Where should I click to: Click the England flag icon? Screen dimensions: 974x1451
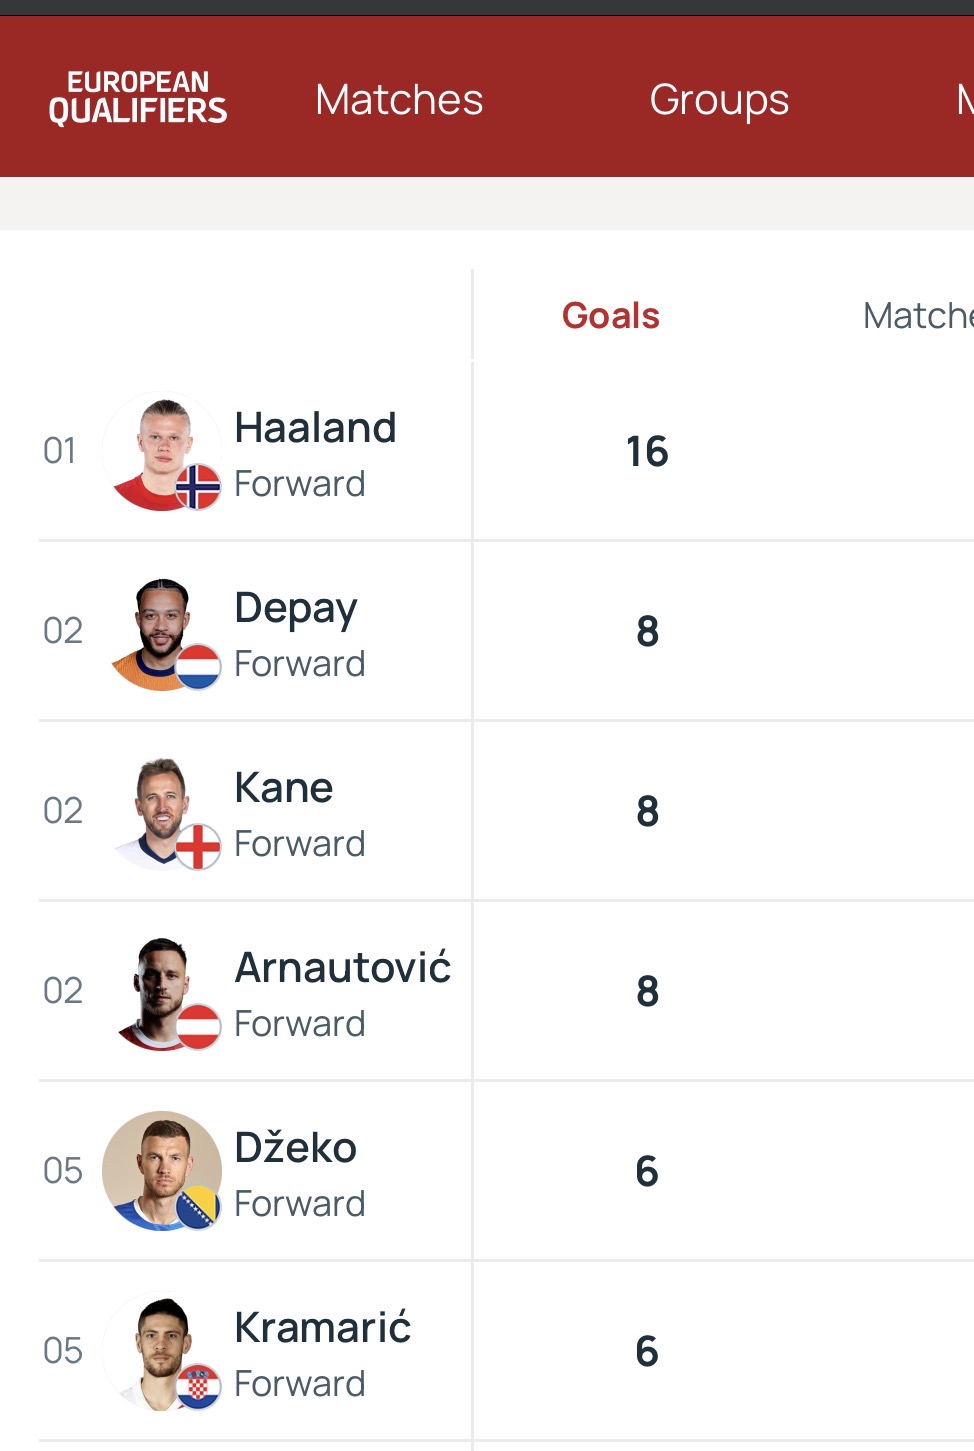(x=198, y=847)
